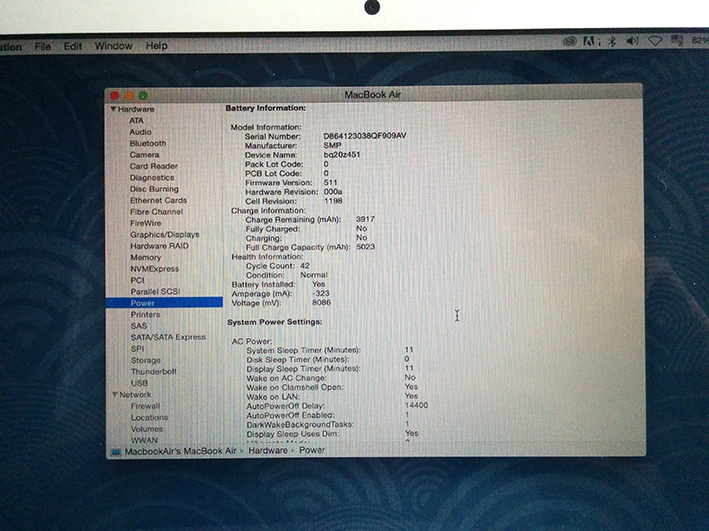Image resolution: width=709 pixels, height=531 pixels.
Task: Select Ethernet Cards in the sidebar
Action: point(158,200)
